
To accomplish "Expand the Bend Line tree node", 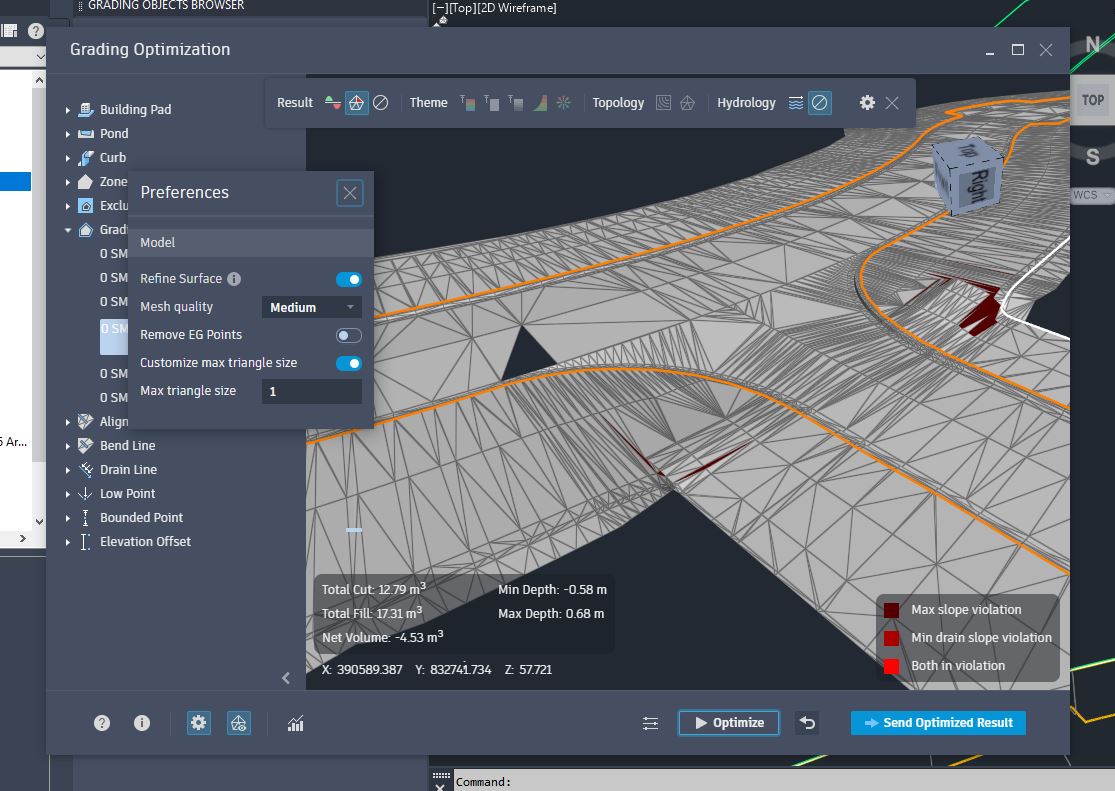I will pos(68,446).
